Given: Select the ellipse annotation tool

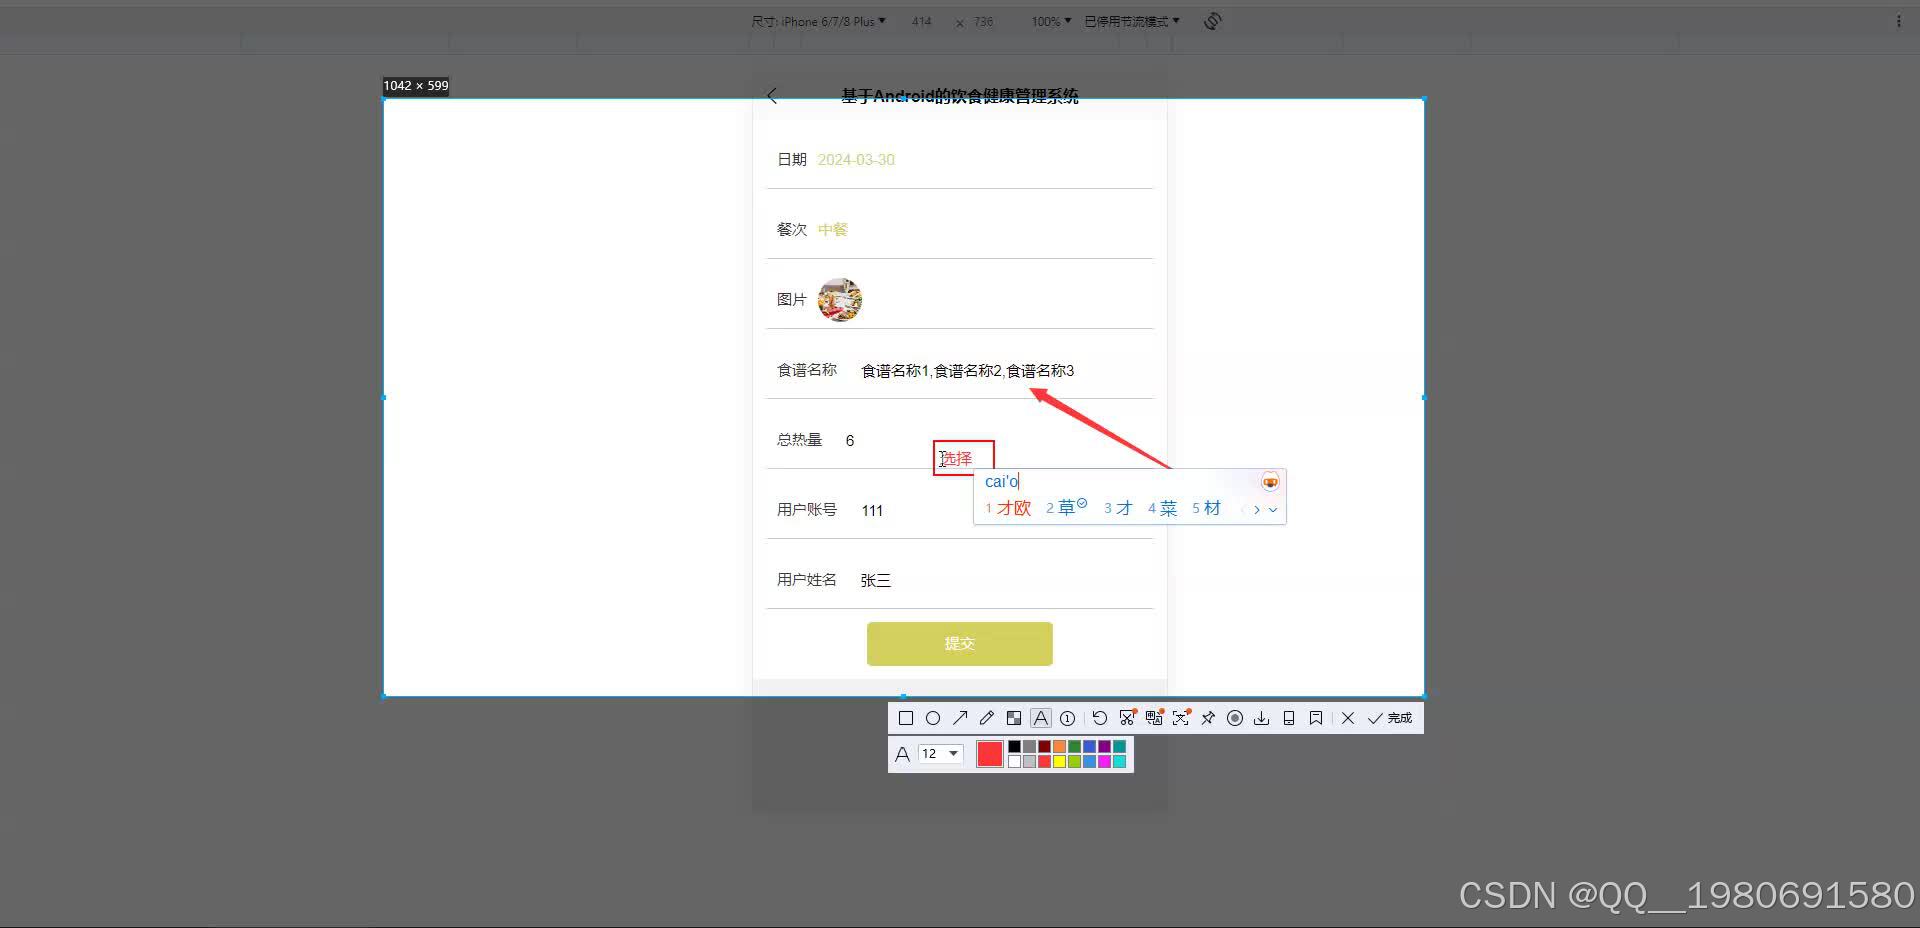Looking at the screenshot, I should tap(933, 718).
